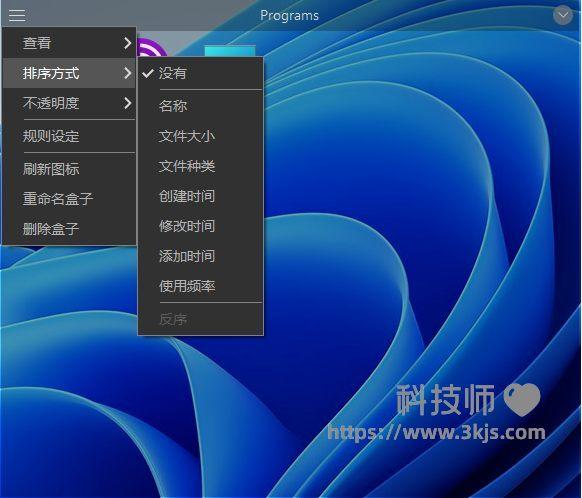The height and width of the screenshot is (498, 582).
Task: Open the 查看 submenu
Action: [69, 43]
